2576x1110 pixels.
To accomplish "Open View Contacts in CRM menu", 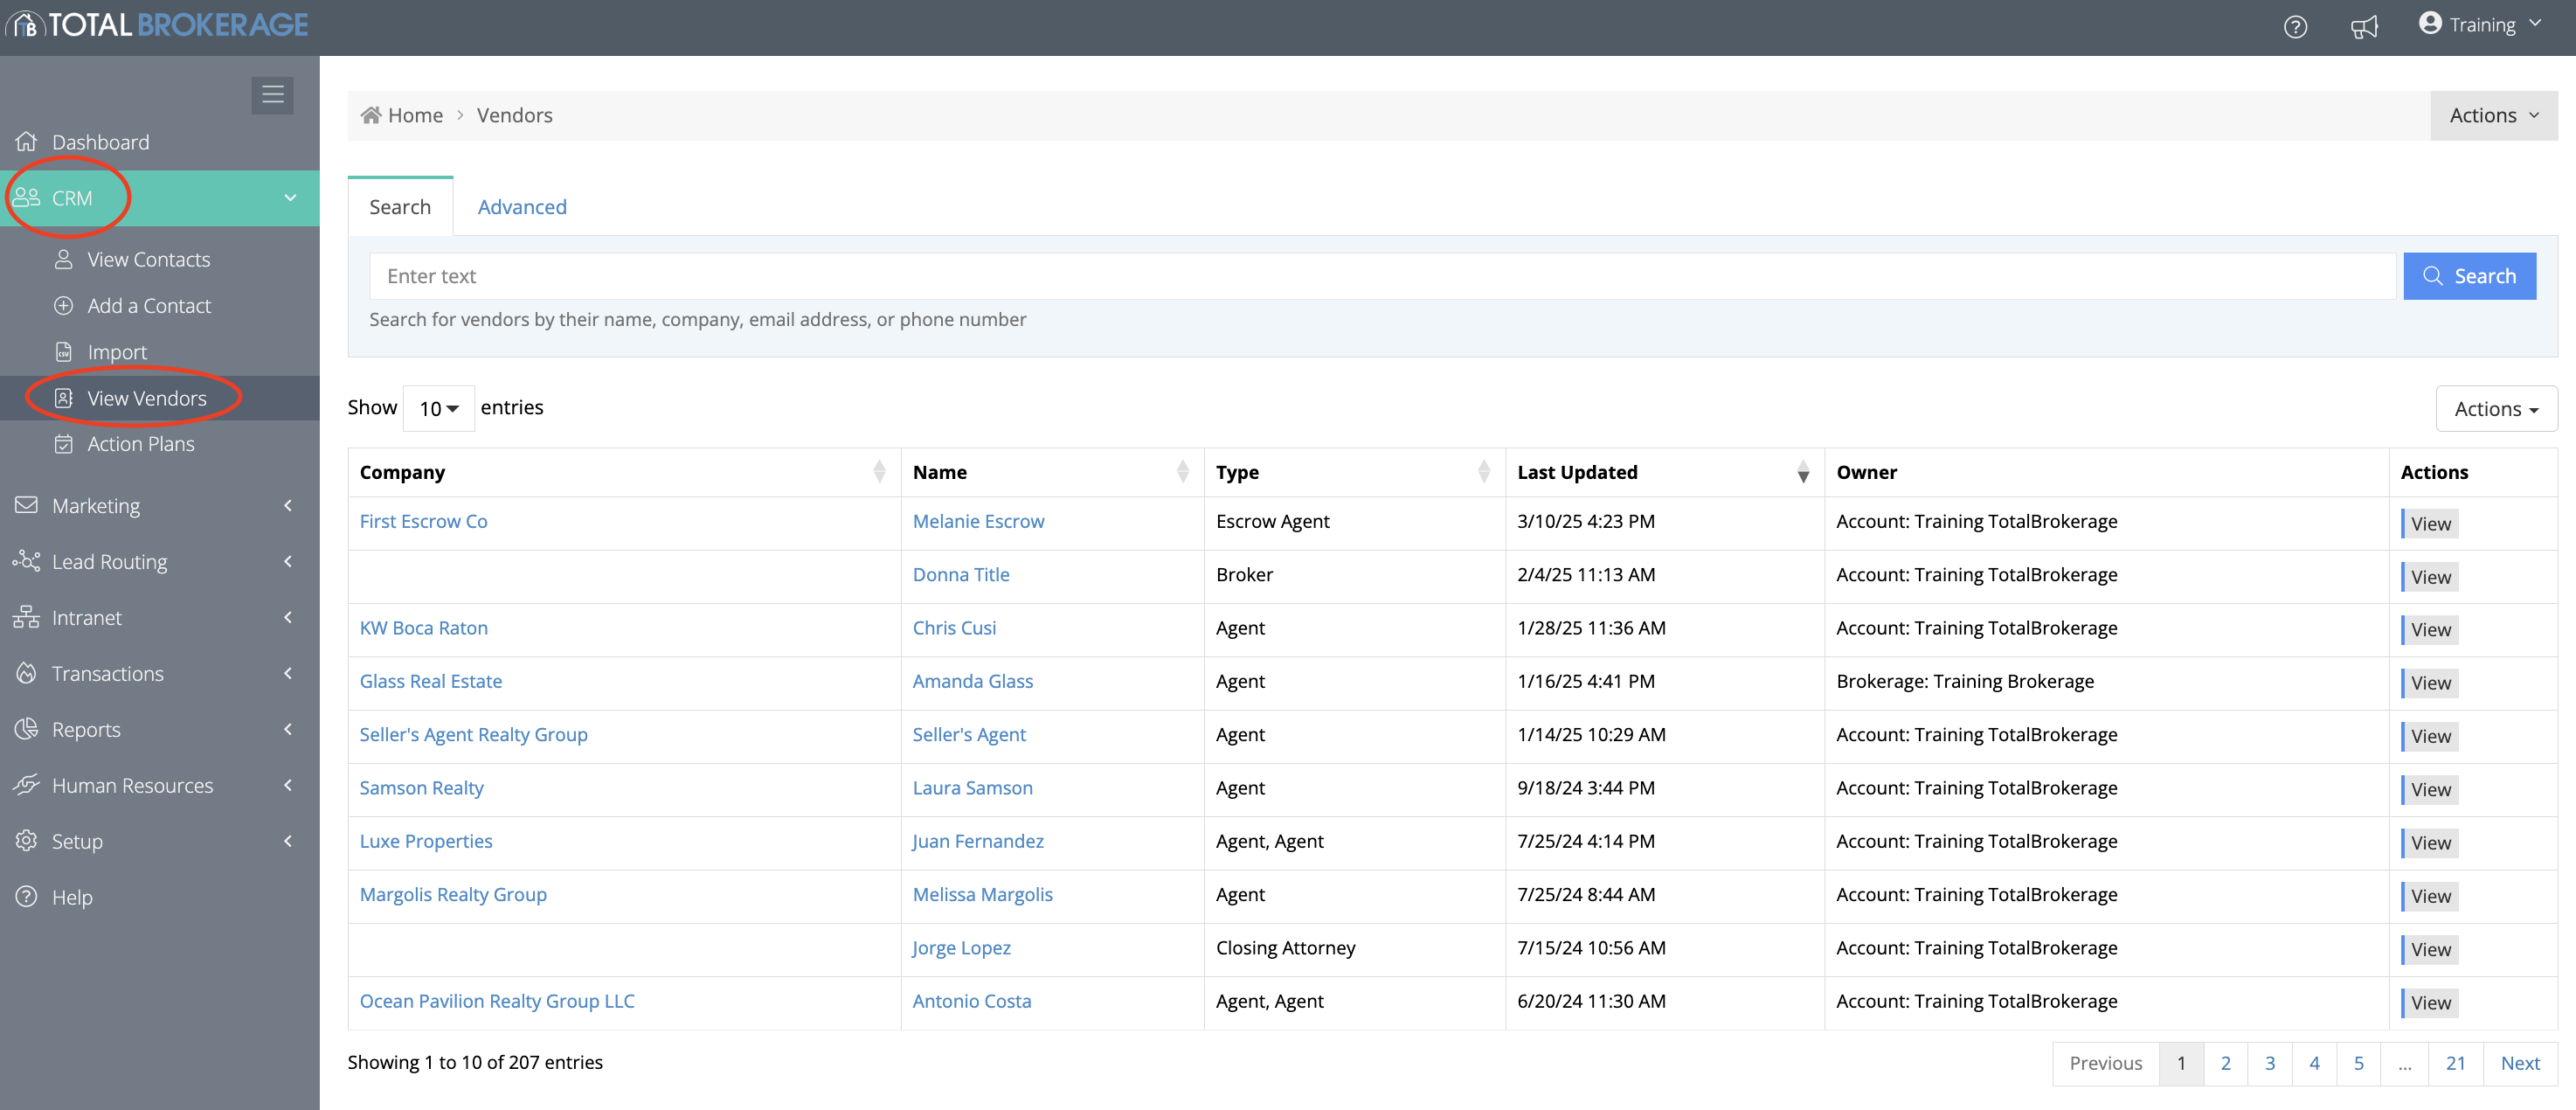I will point(148,260).
